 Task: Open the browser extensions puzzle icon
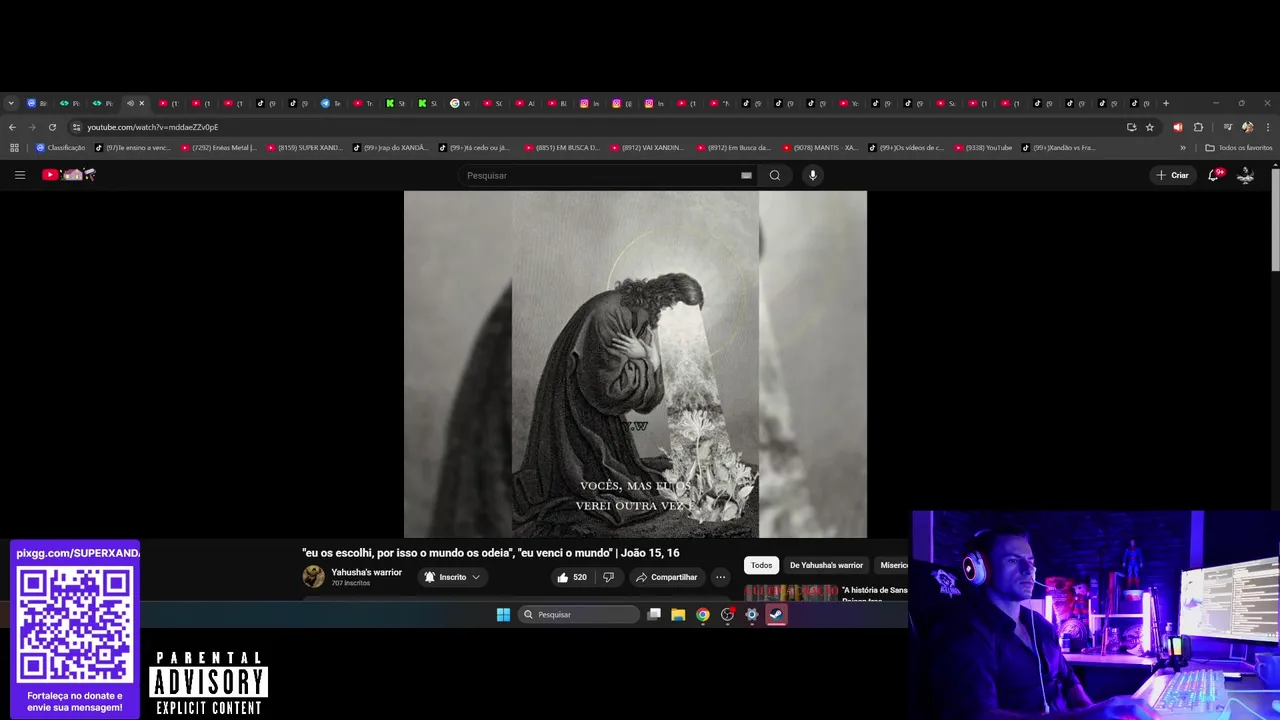(x=1198, y=127)
